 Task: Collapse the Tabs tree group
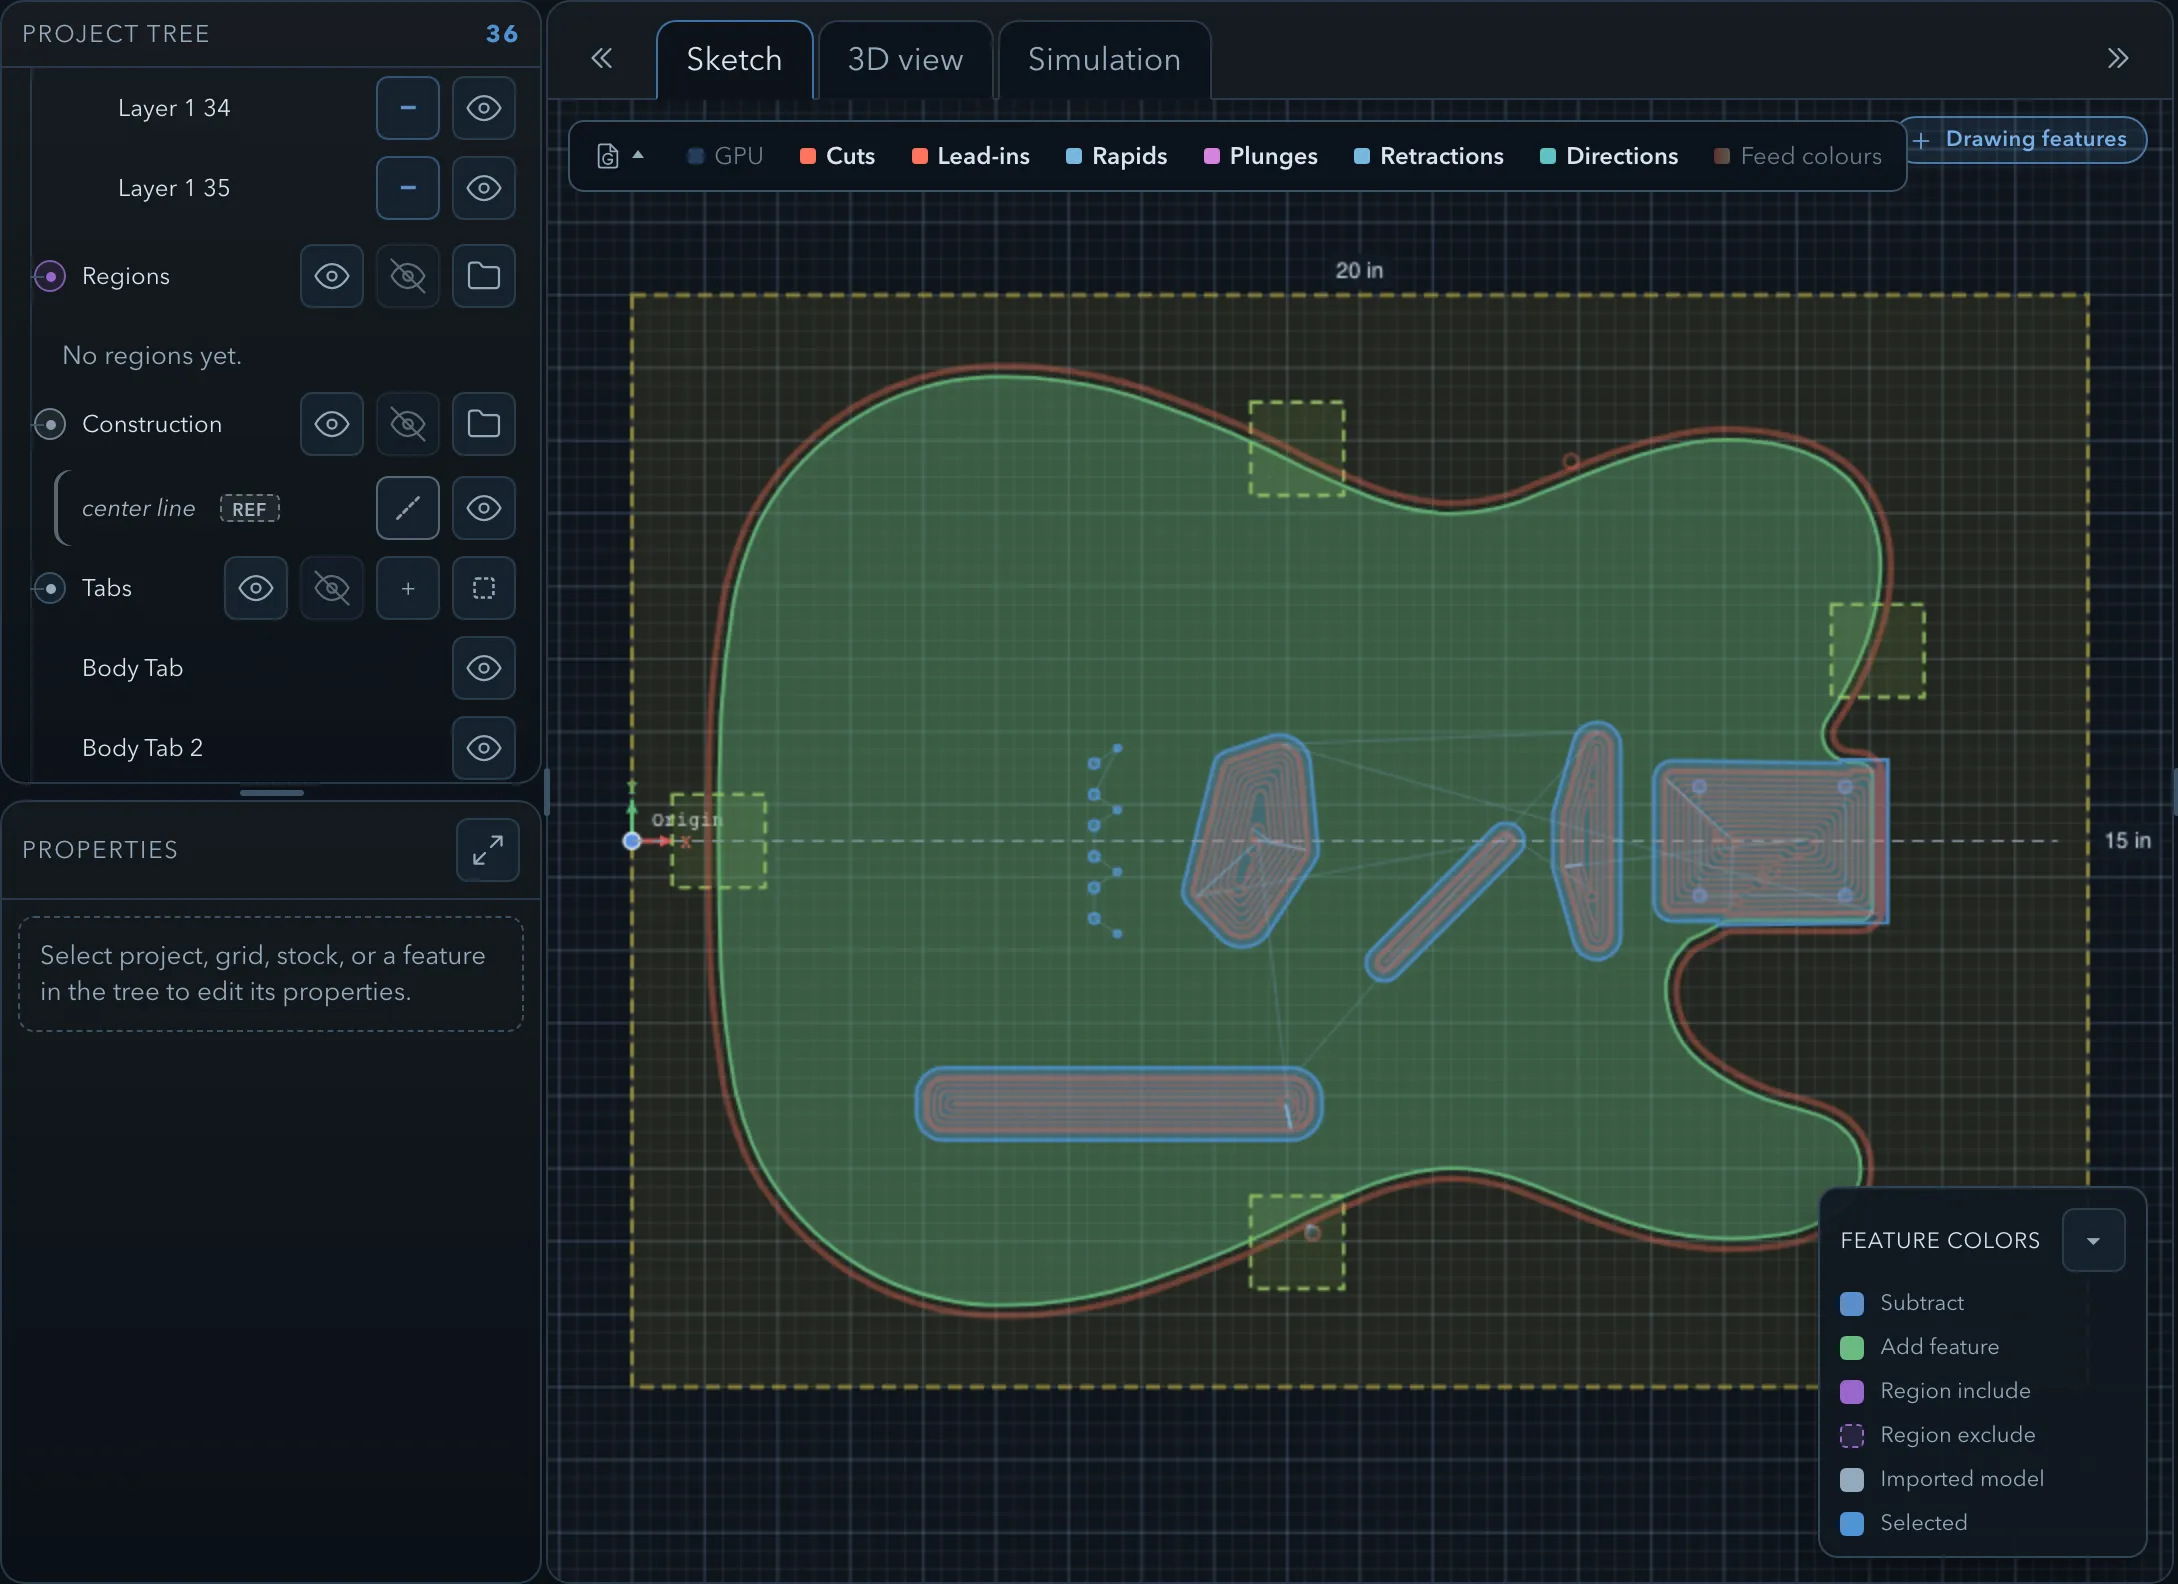[50, 588]
